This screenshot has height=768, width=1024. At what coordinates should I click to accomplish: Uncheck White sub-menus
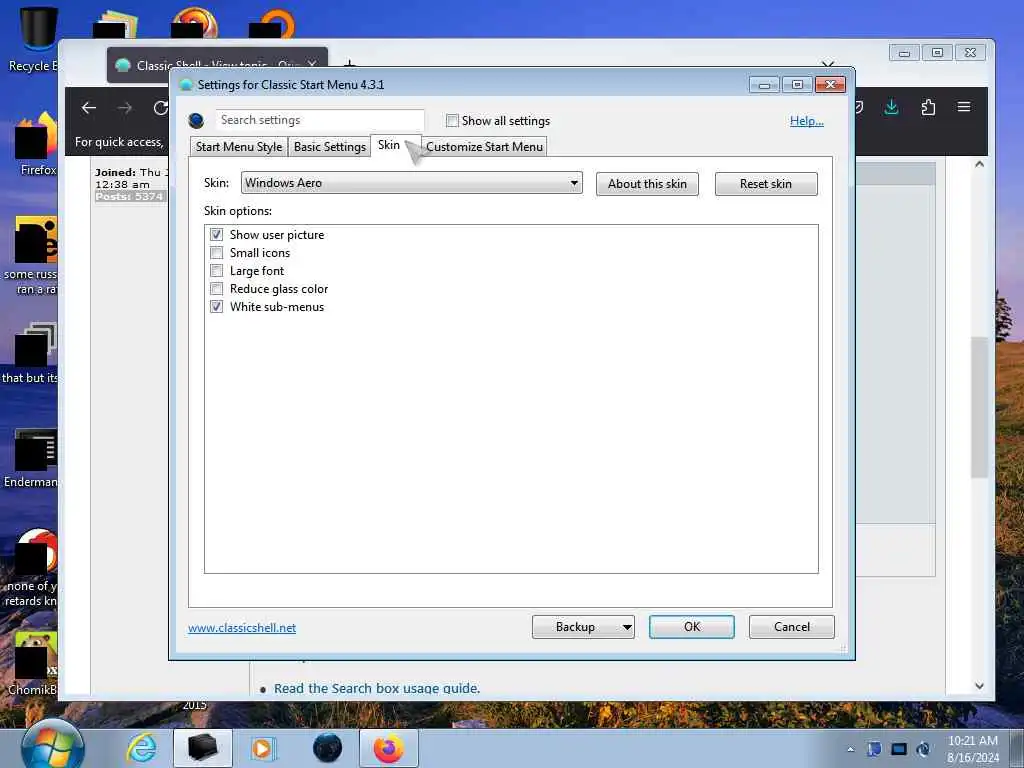216,307
